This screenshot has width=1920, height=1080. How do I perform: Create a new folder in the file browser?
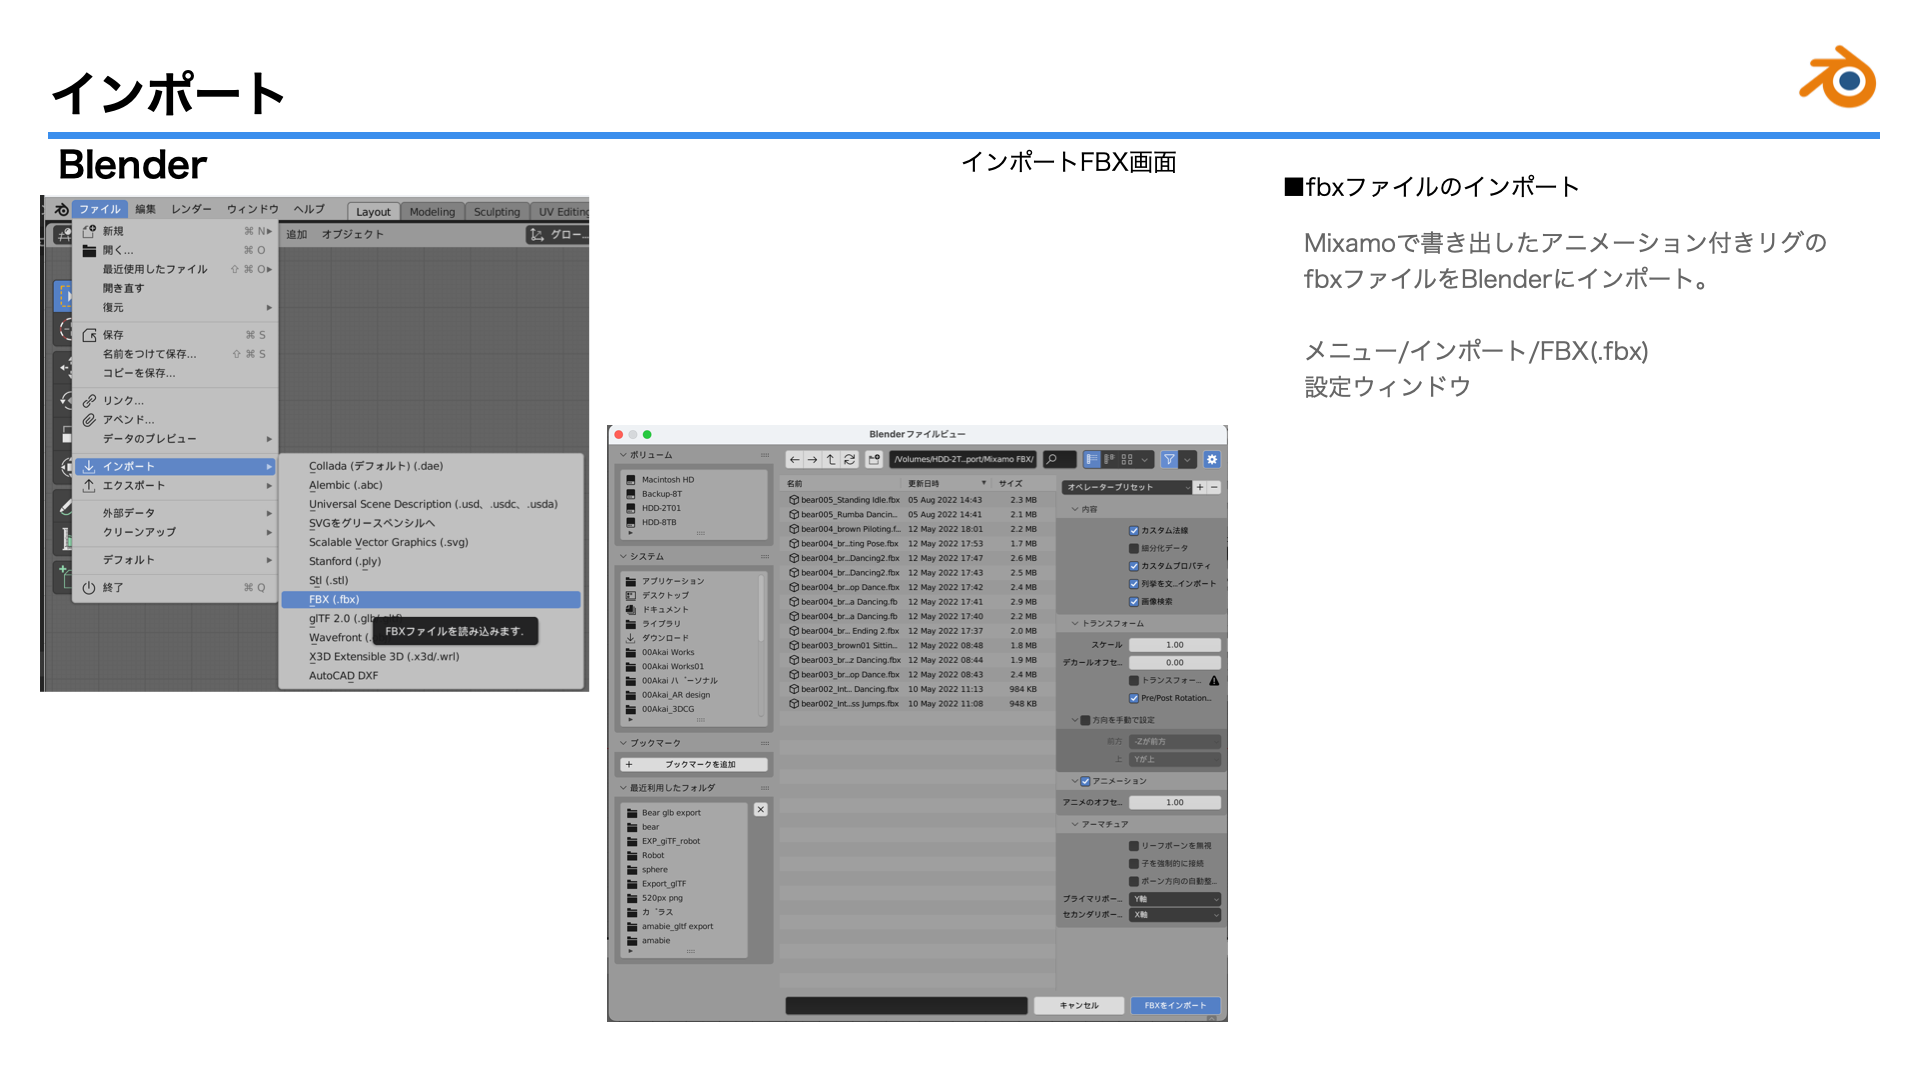pyautogui.click(x=874, y=460)
